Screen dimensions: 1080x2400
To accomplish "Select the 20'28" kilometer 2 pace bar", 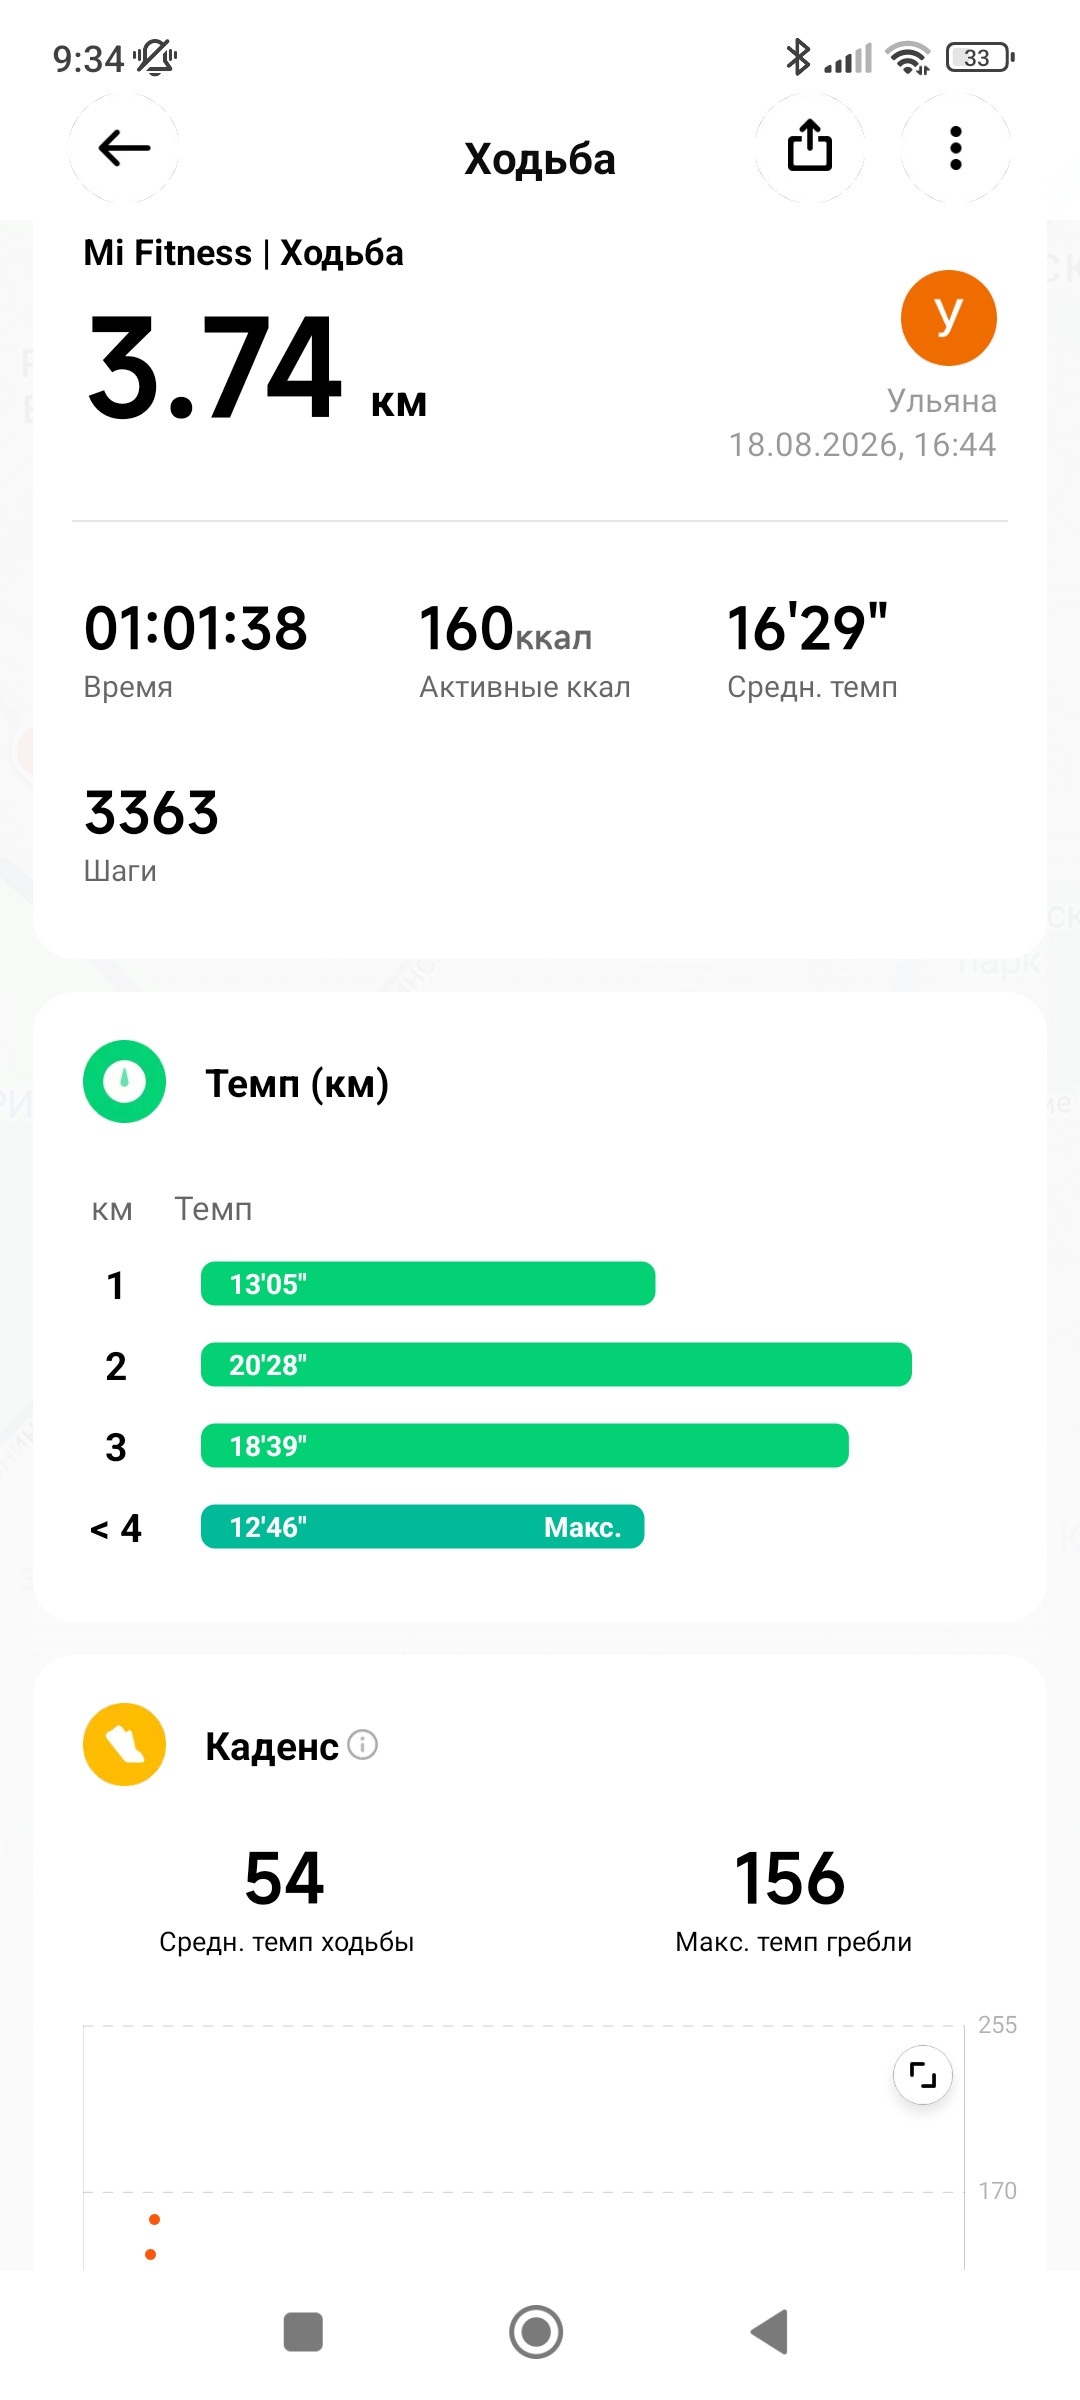I will [556, 1364].
